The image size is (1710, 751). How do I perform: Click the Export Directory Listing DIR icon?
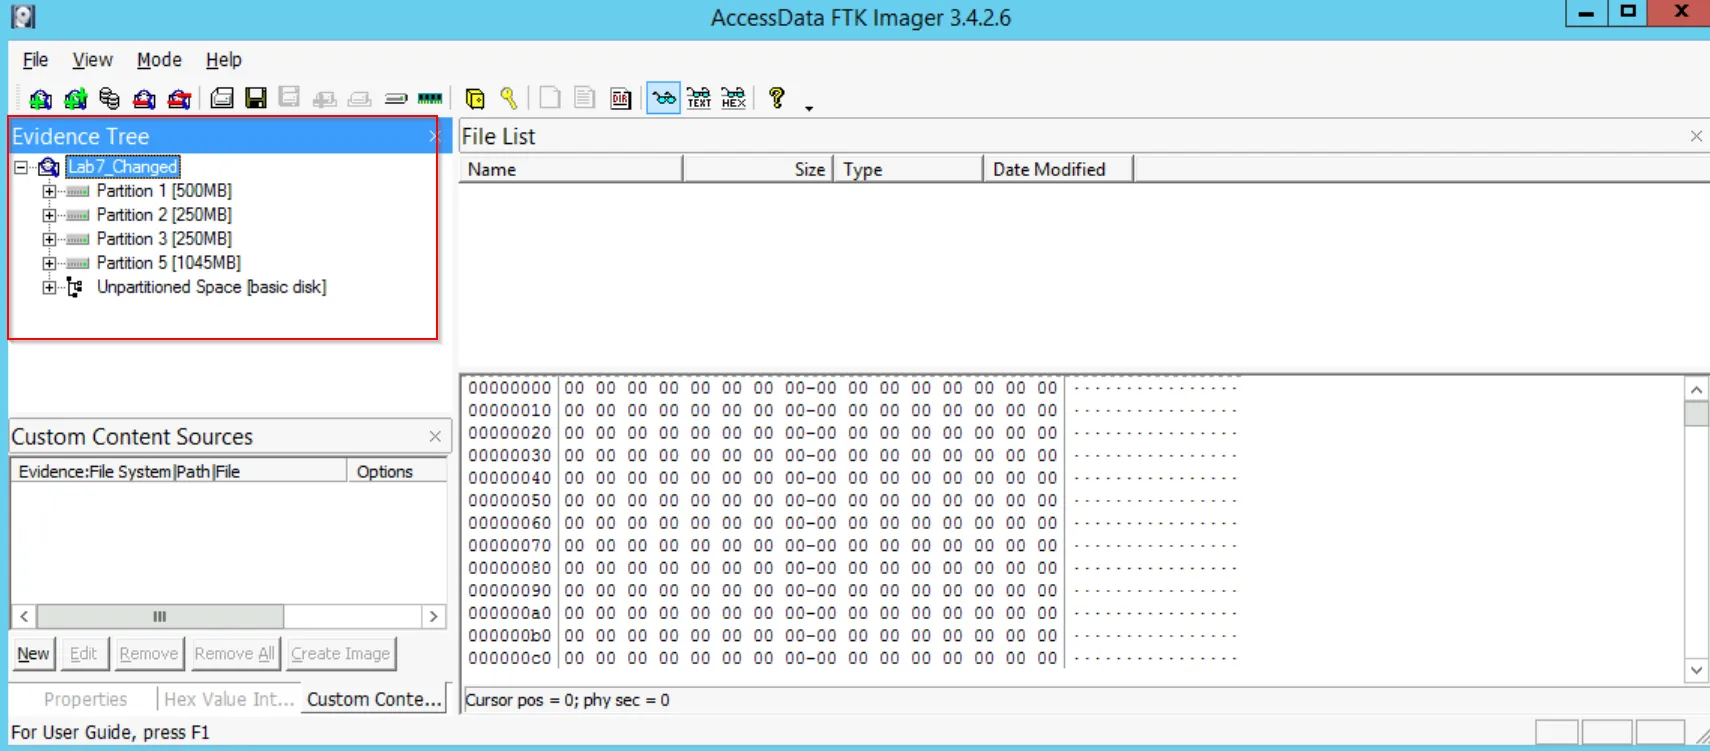click(621, 98)
